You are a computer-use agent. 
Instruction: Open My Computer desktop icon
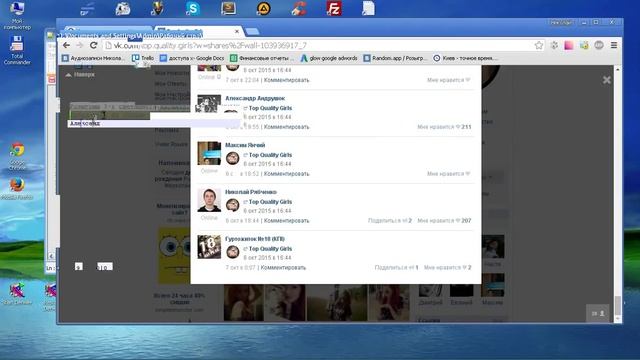[x=17, y=16]
